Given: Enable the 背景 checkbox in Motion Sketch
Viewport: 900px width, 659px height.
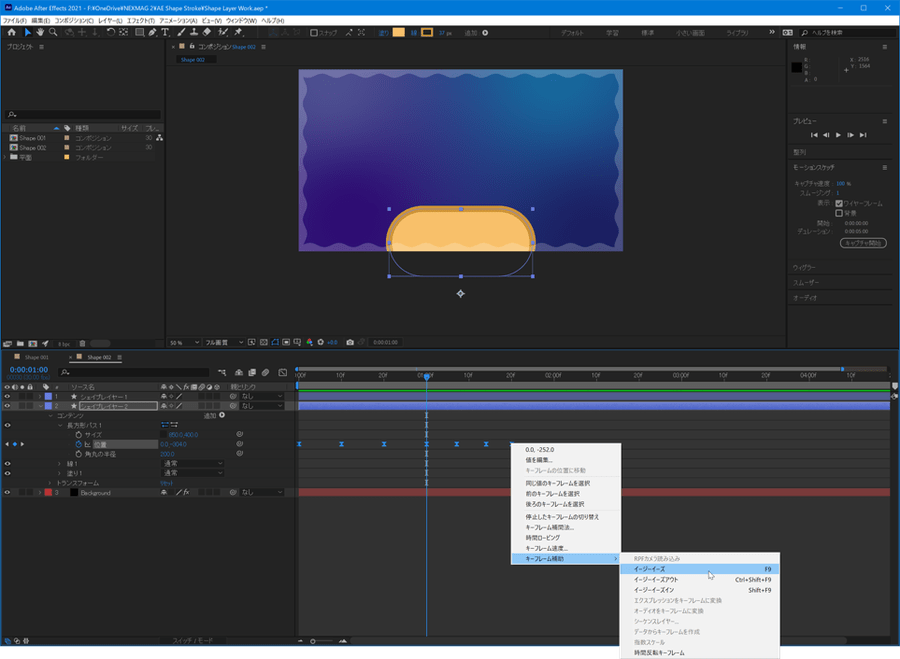Looking at the screenshot, I should 839,212.
